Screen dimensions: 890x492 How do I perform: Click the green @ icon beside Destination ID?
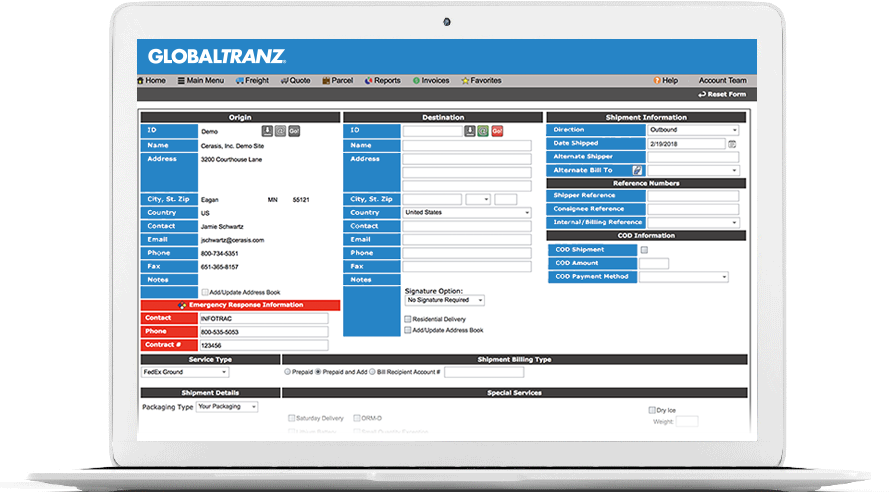tap(483, 131)
